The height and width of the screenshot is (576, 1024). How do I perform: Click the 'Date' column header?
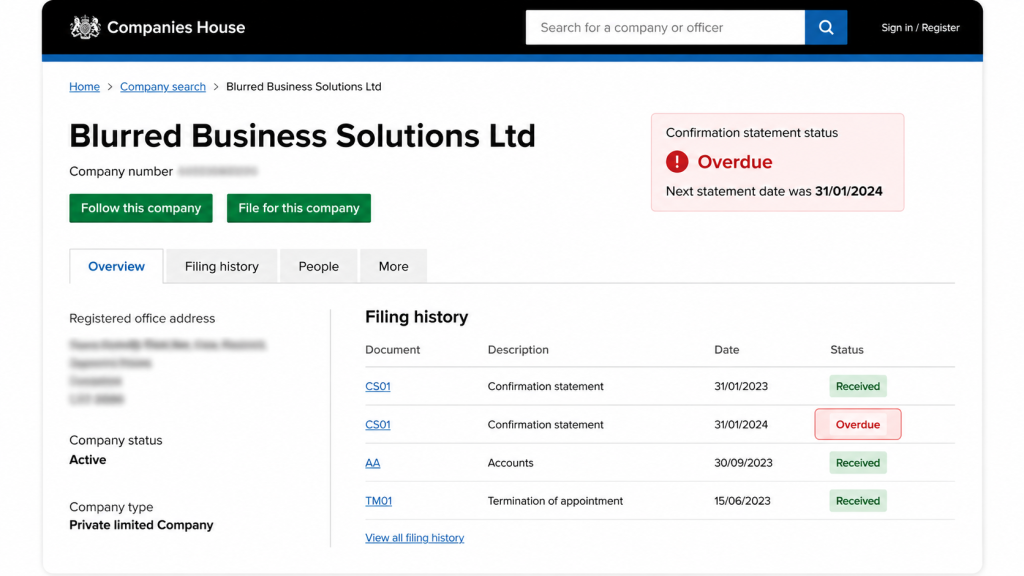pyautogui.click(x=726, y=349)
